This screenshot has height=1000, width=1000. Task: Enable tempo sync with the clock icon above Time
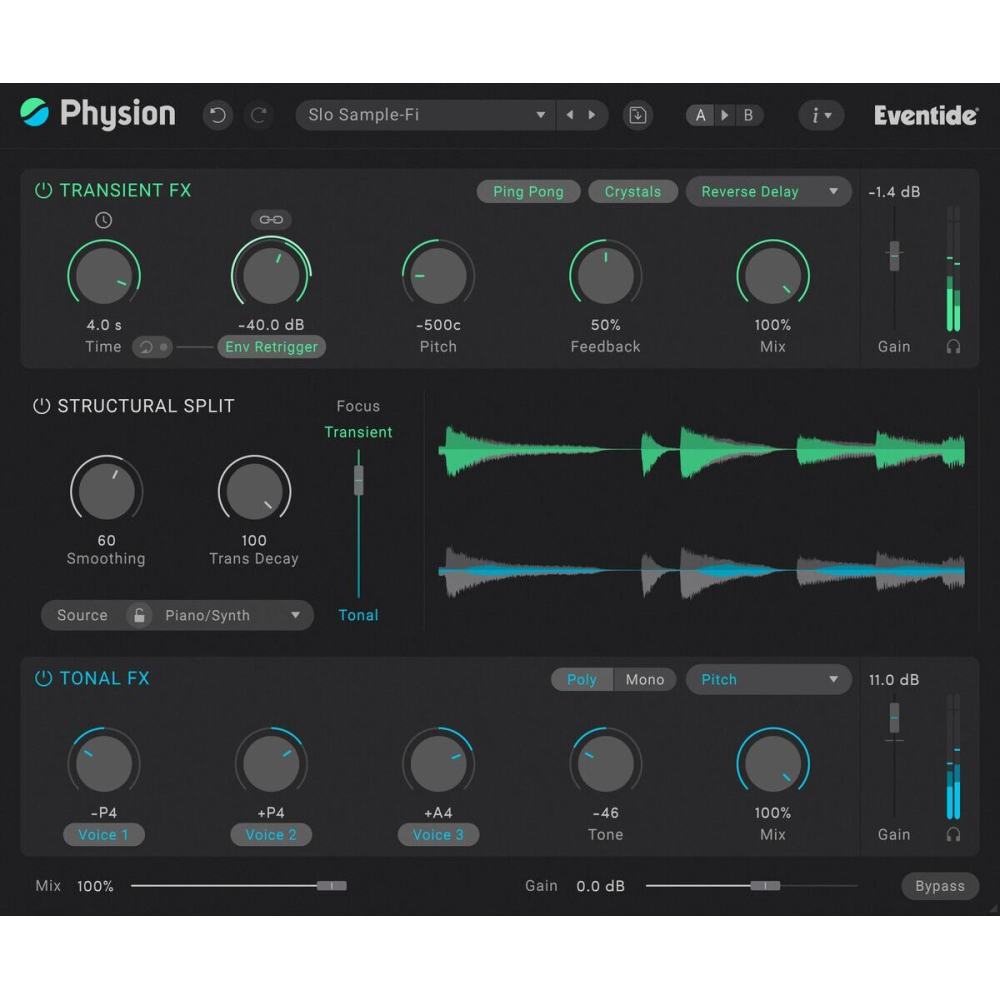coord(104,220)
